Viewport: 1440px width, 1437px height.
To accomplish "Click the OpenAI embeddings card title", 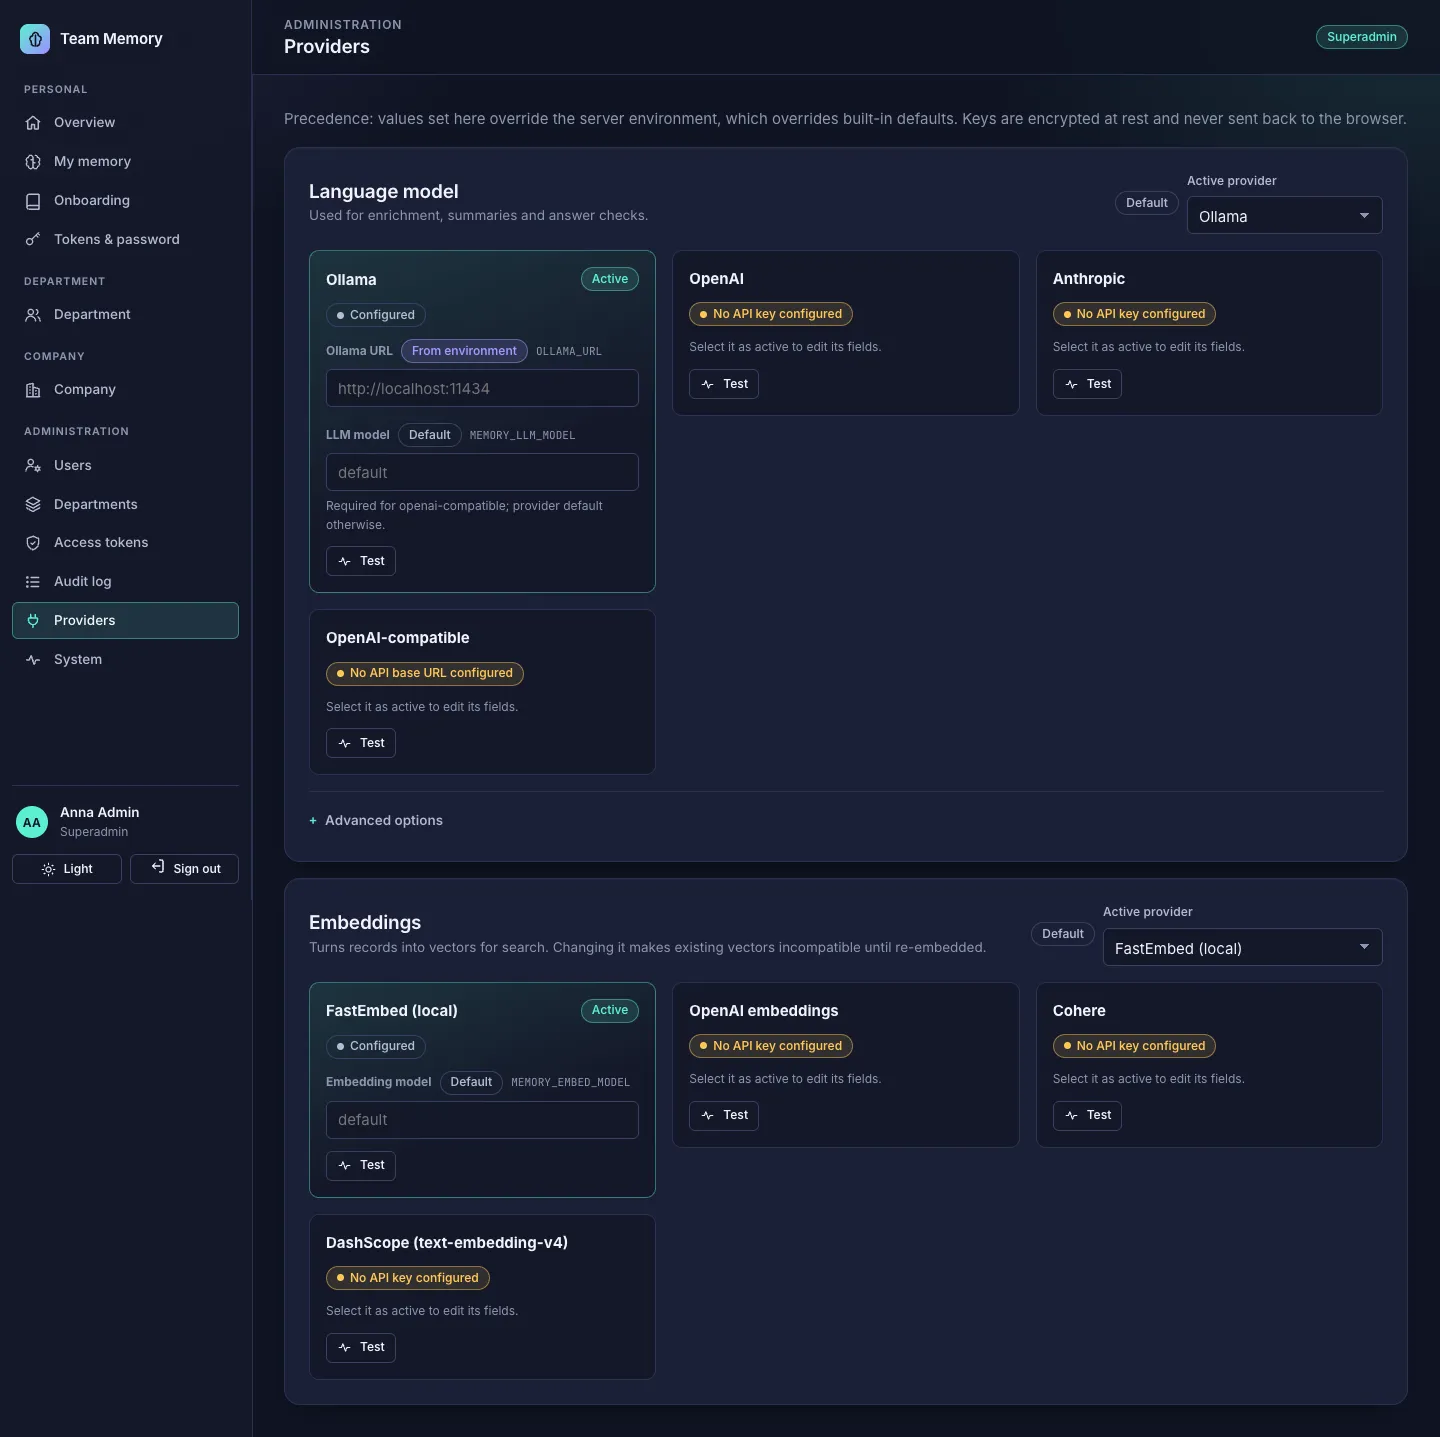I will click(764, 1011).
